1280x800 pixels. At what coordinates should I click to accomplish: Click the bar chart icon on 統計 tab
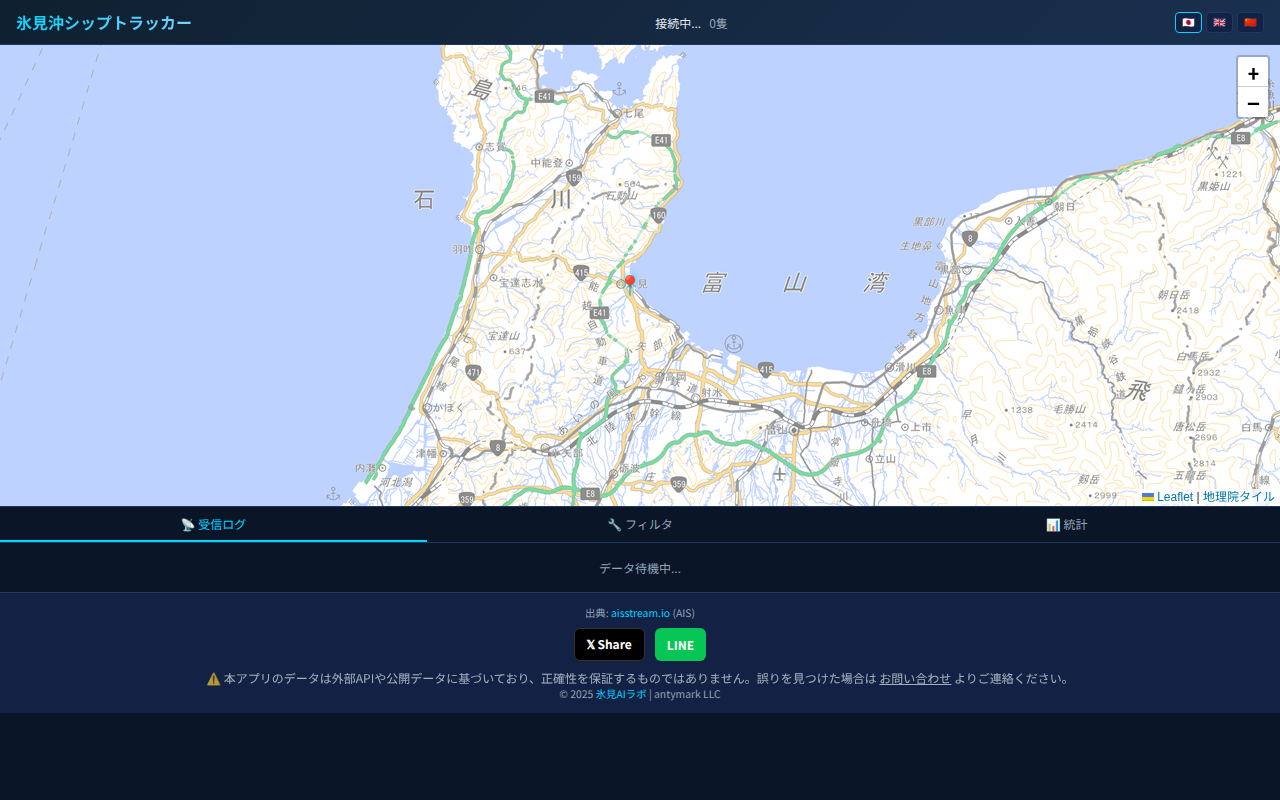click(x=1052, y=524)
